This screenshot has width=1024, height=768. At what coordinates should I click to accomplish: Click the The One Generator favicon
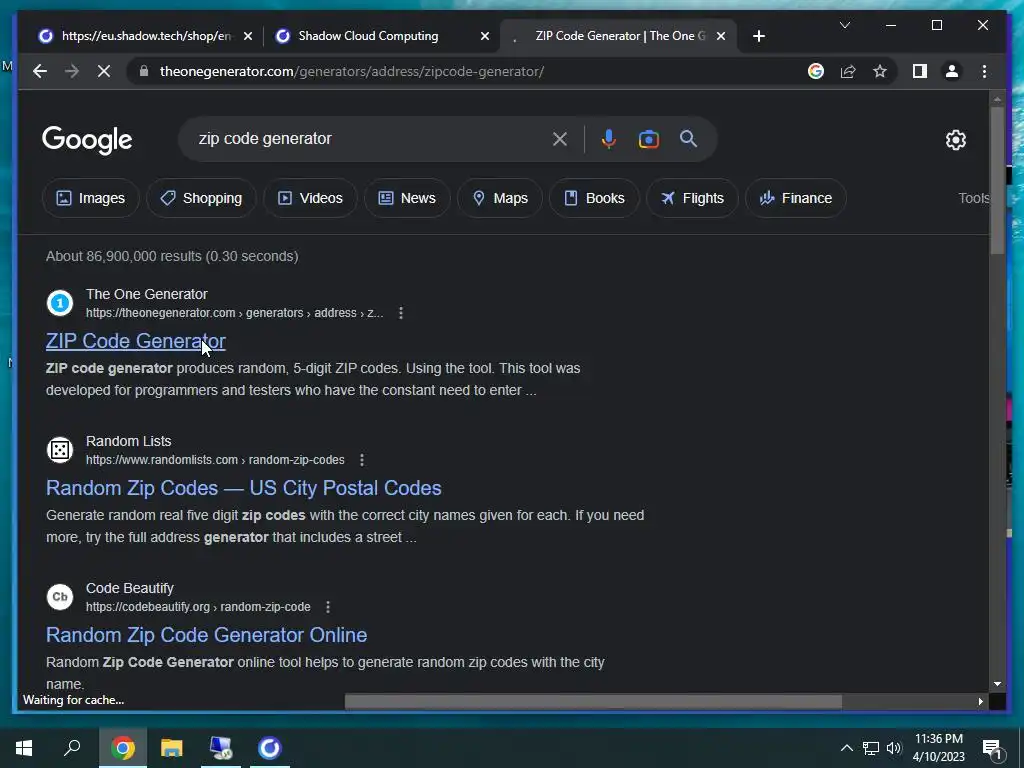click(59, 303)
